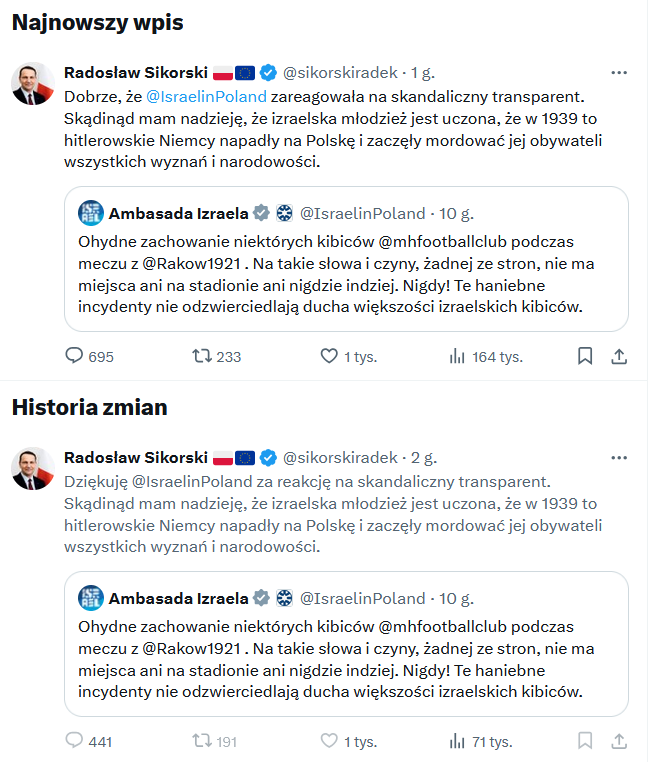Screen dimensions: 653x762
Task: Click Sikorski's avatar in the latest post
Action: pyautogui.click(x=33, y=84)
